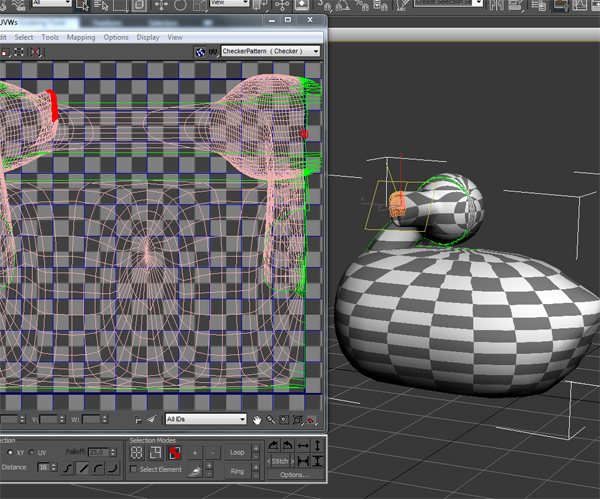Click the Options... button
The height and width of the screenshot is (499, 600).
(295, 475)
